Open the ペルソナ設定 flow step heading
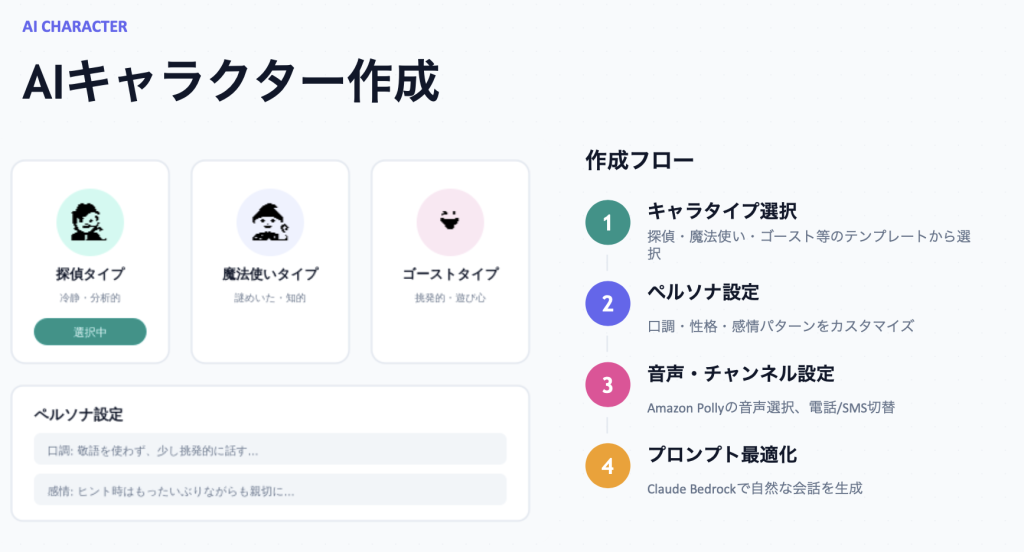 703,292
